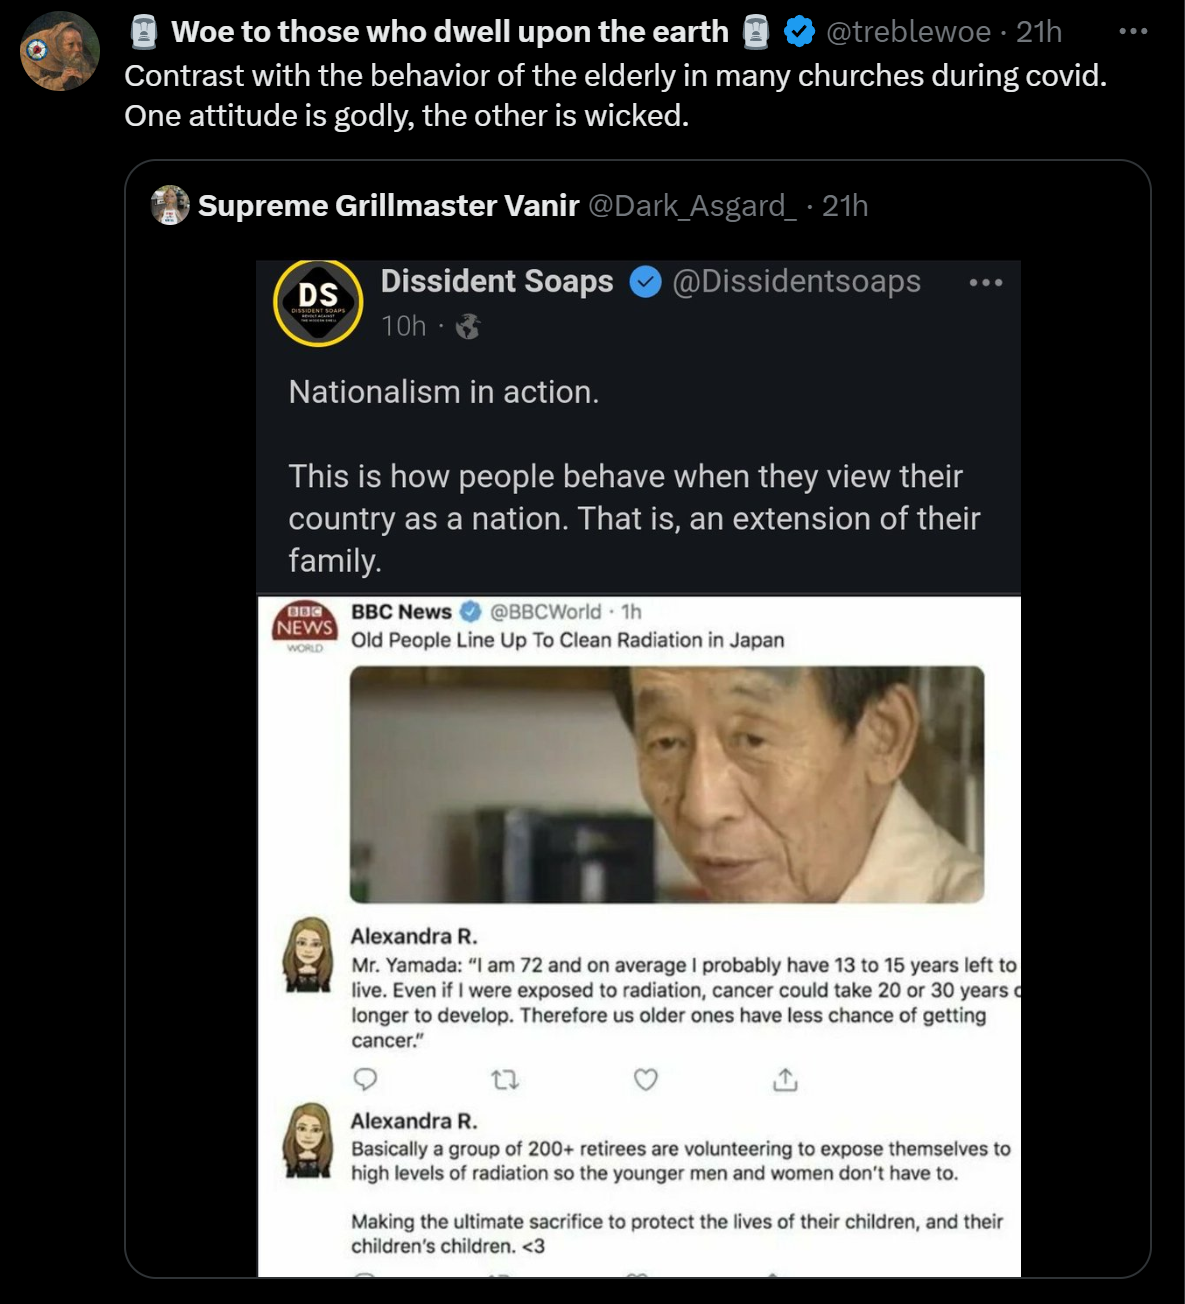Click Supreme Grillmaster Vanir's small avatar

[170, 205]
